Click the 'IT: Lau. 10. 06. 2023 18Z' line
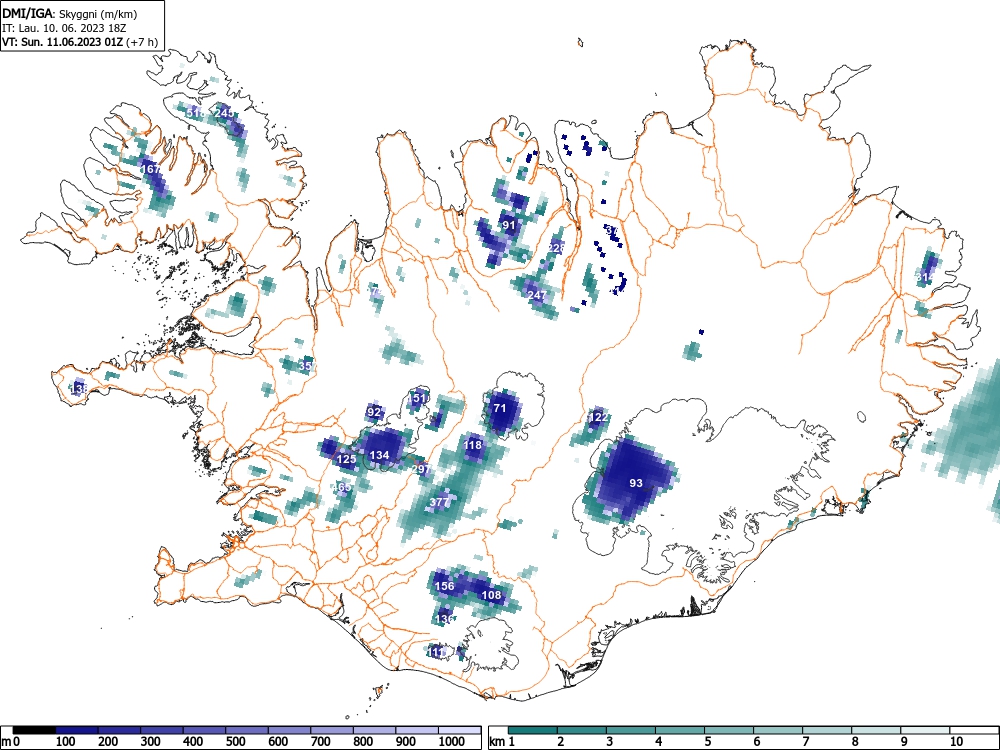The width and height of the screenshot is (1000, 750). [64, 28]
